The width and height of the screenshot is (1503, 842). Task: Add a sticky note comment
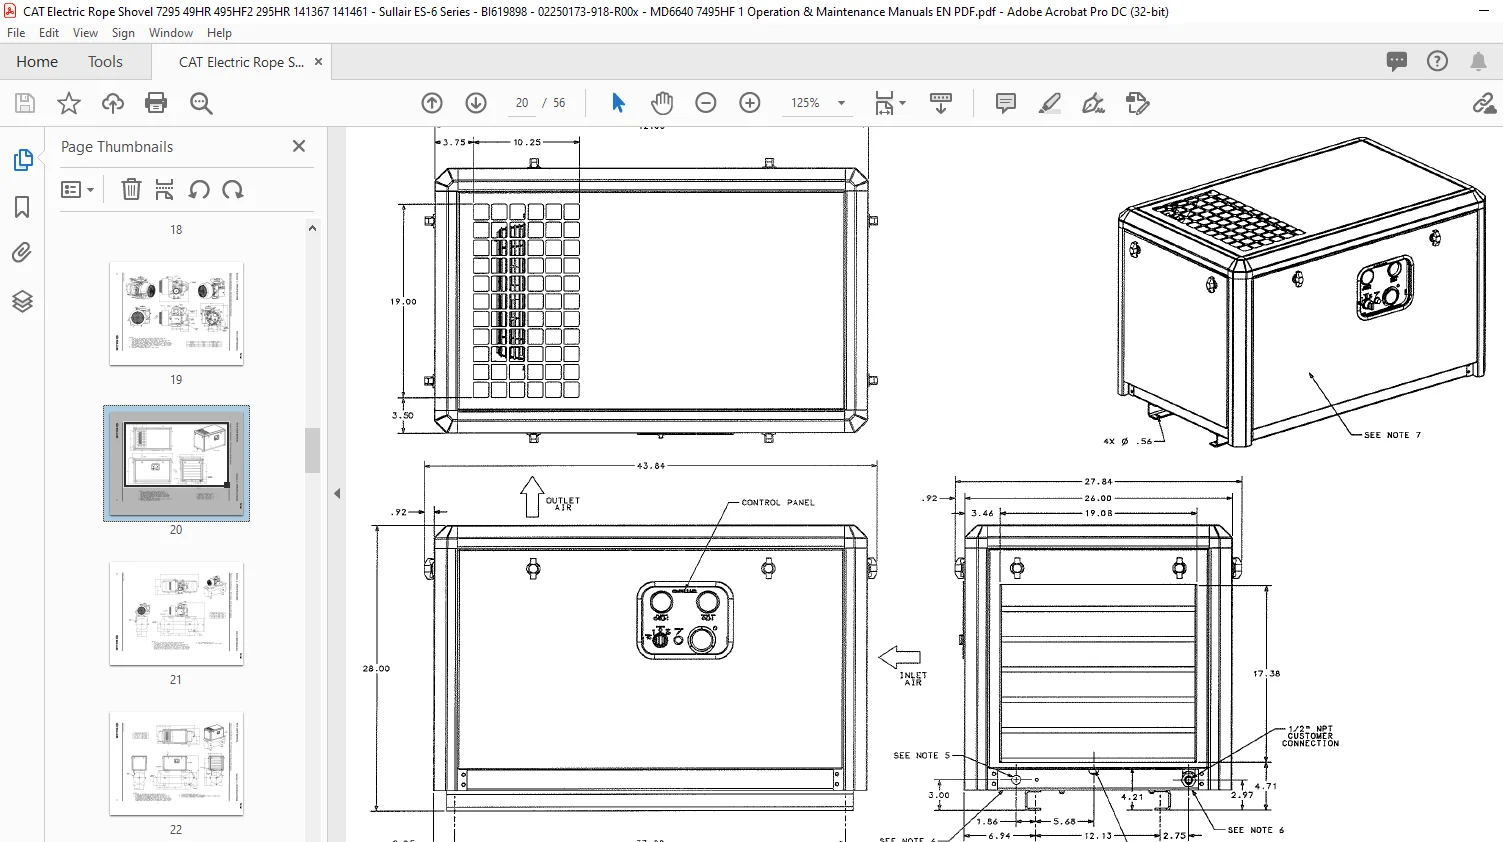(x=1006, y=103)
